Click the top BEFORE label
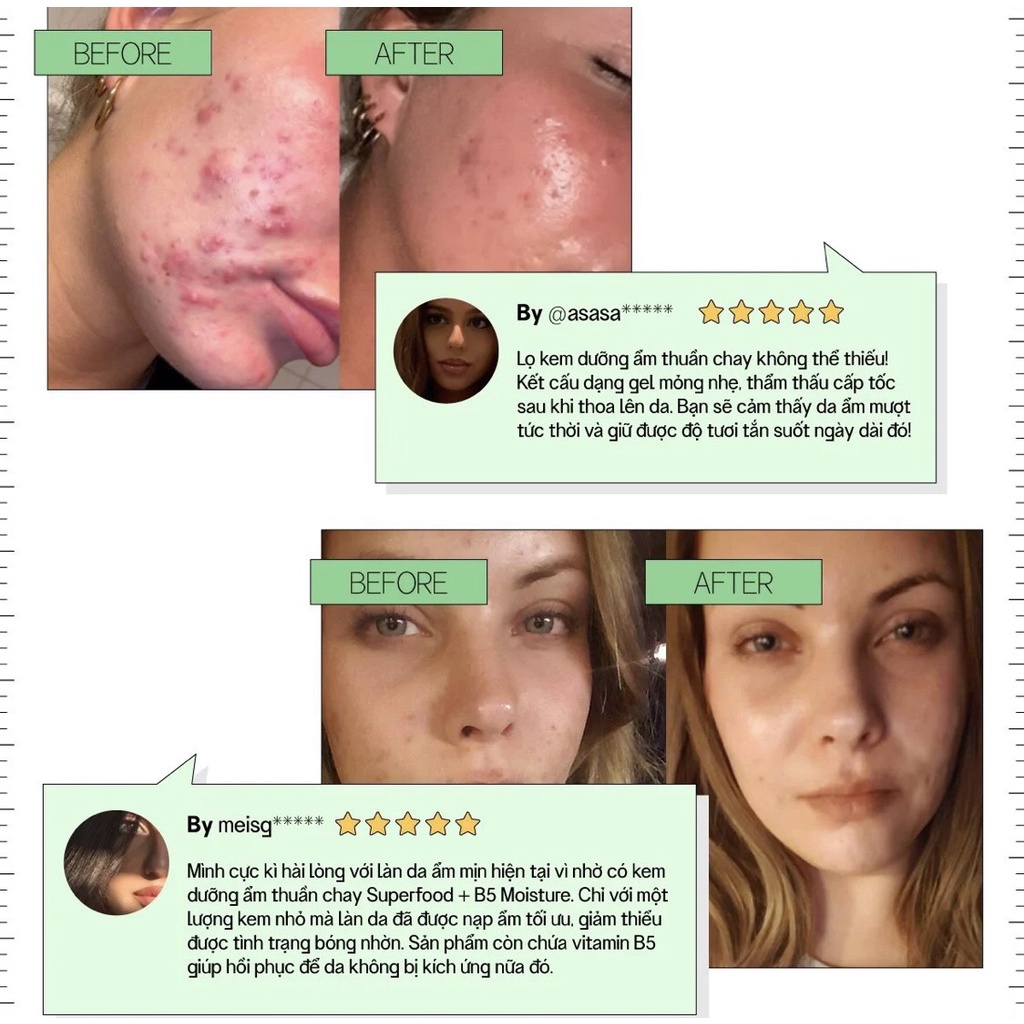1024x1024 pixels. tap(123, 53)
